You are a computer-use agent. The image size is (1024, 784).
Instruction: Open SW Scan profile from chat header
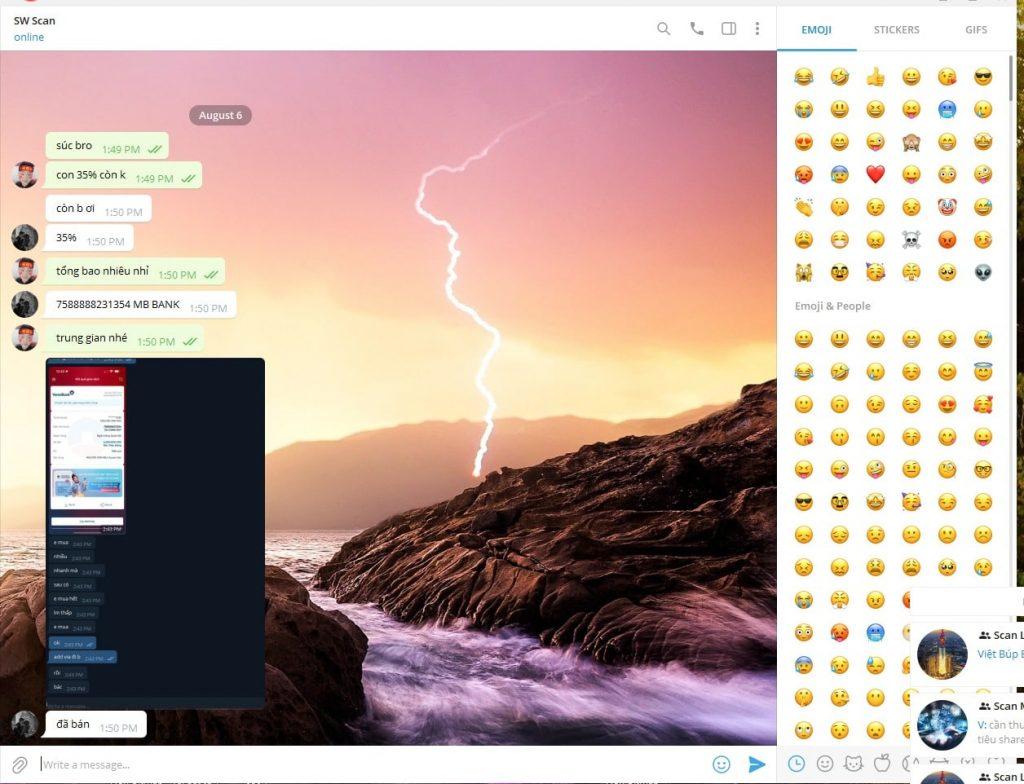click(x=35, y=21)
